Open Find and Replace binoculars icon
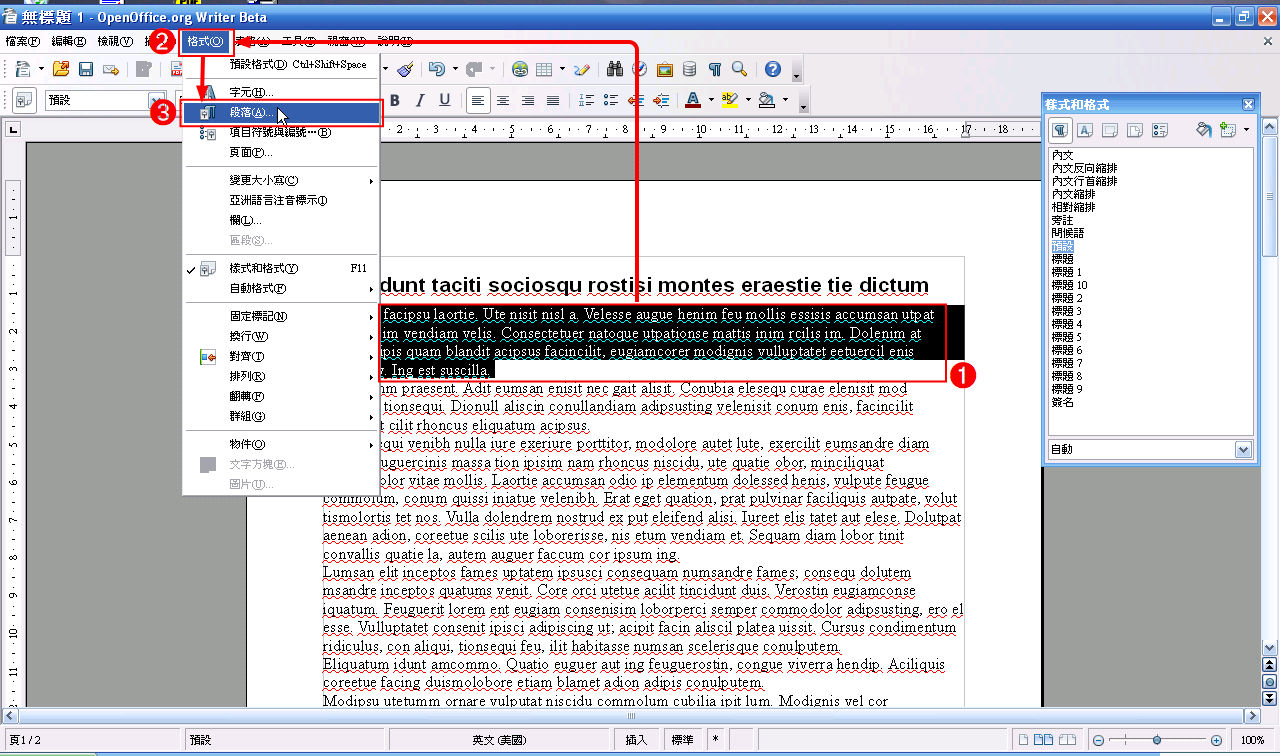1280x756 pixels. (x=616, y=69)
